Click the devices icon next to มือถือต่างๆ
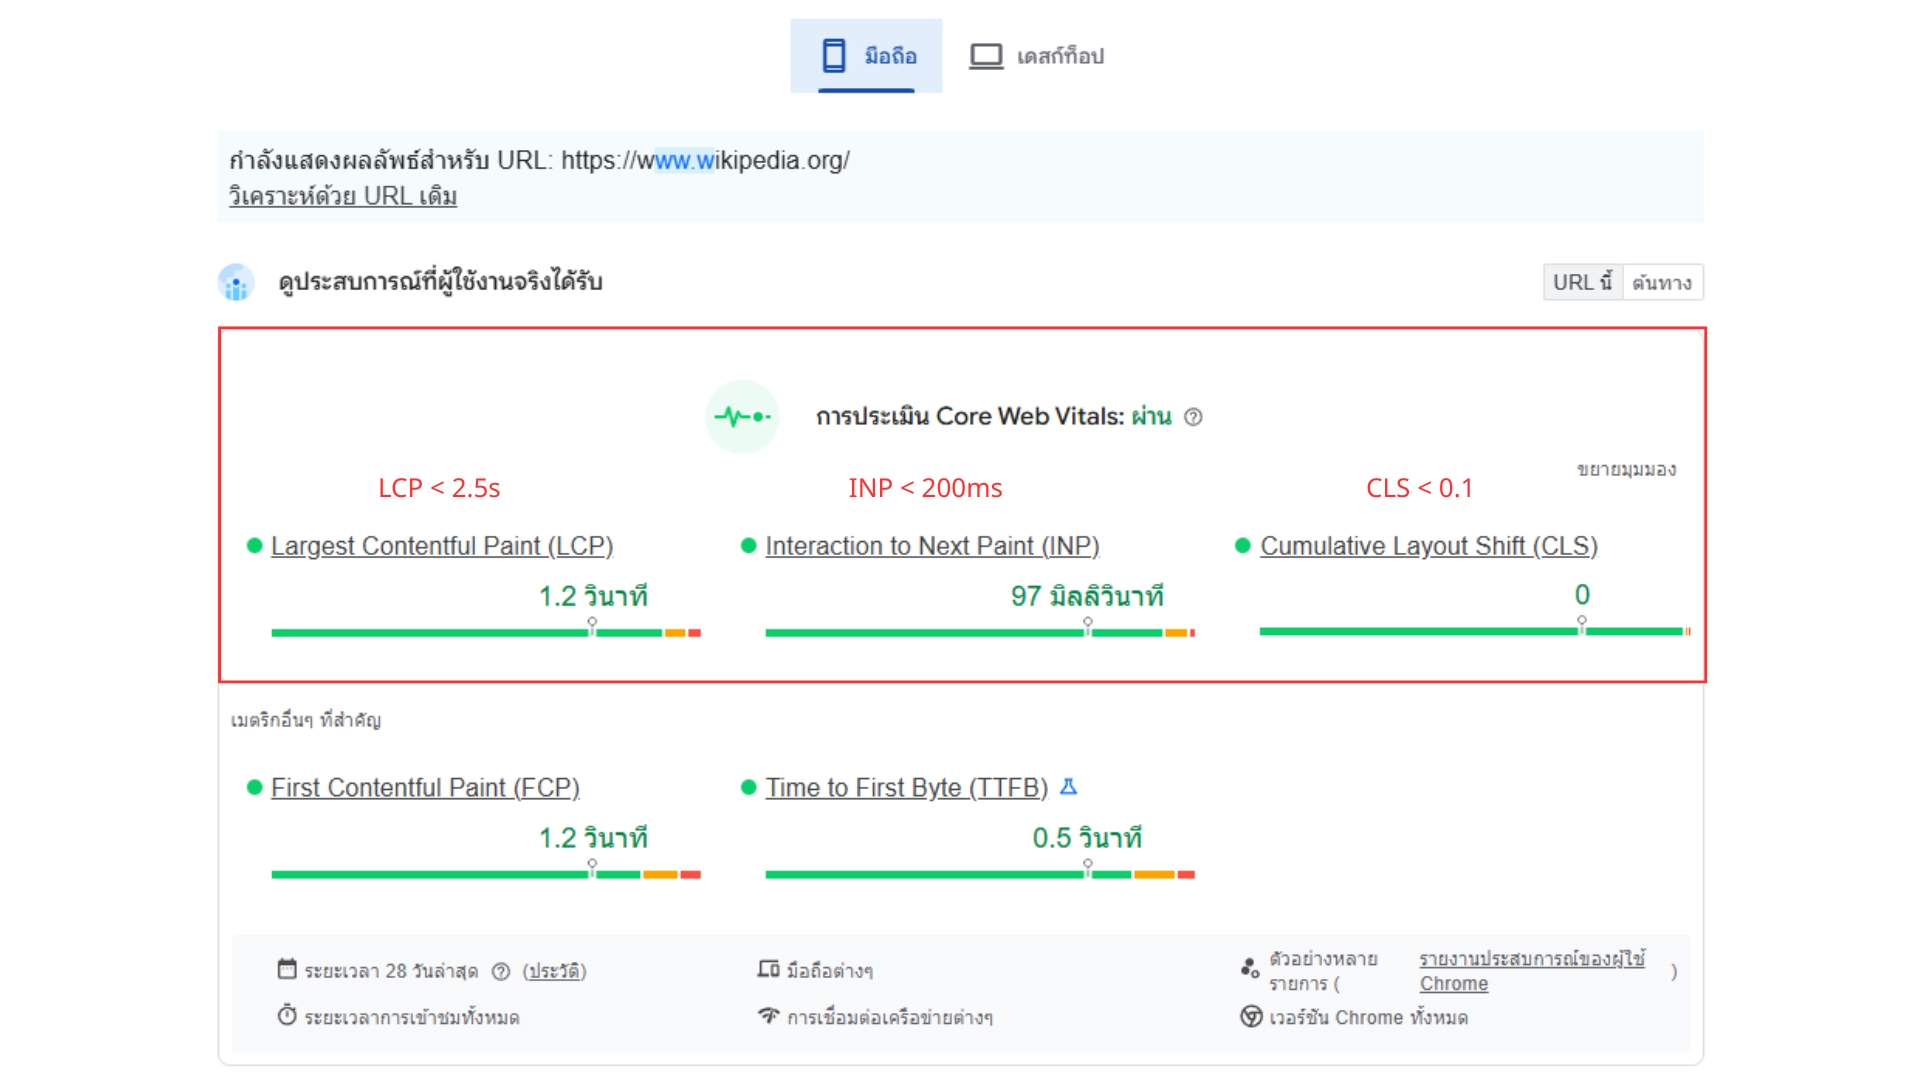Image resolution: width=1920 pixels, height=1080 pixels. point(768,969)
